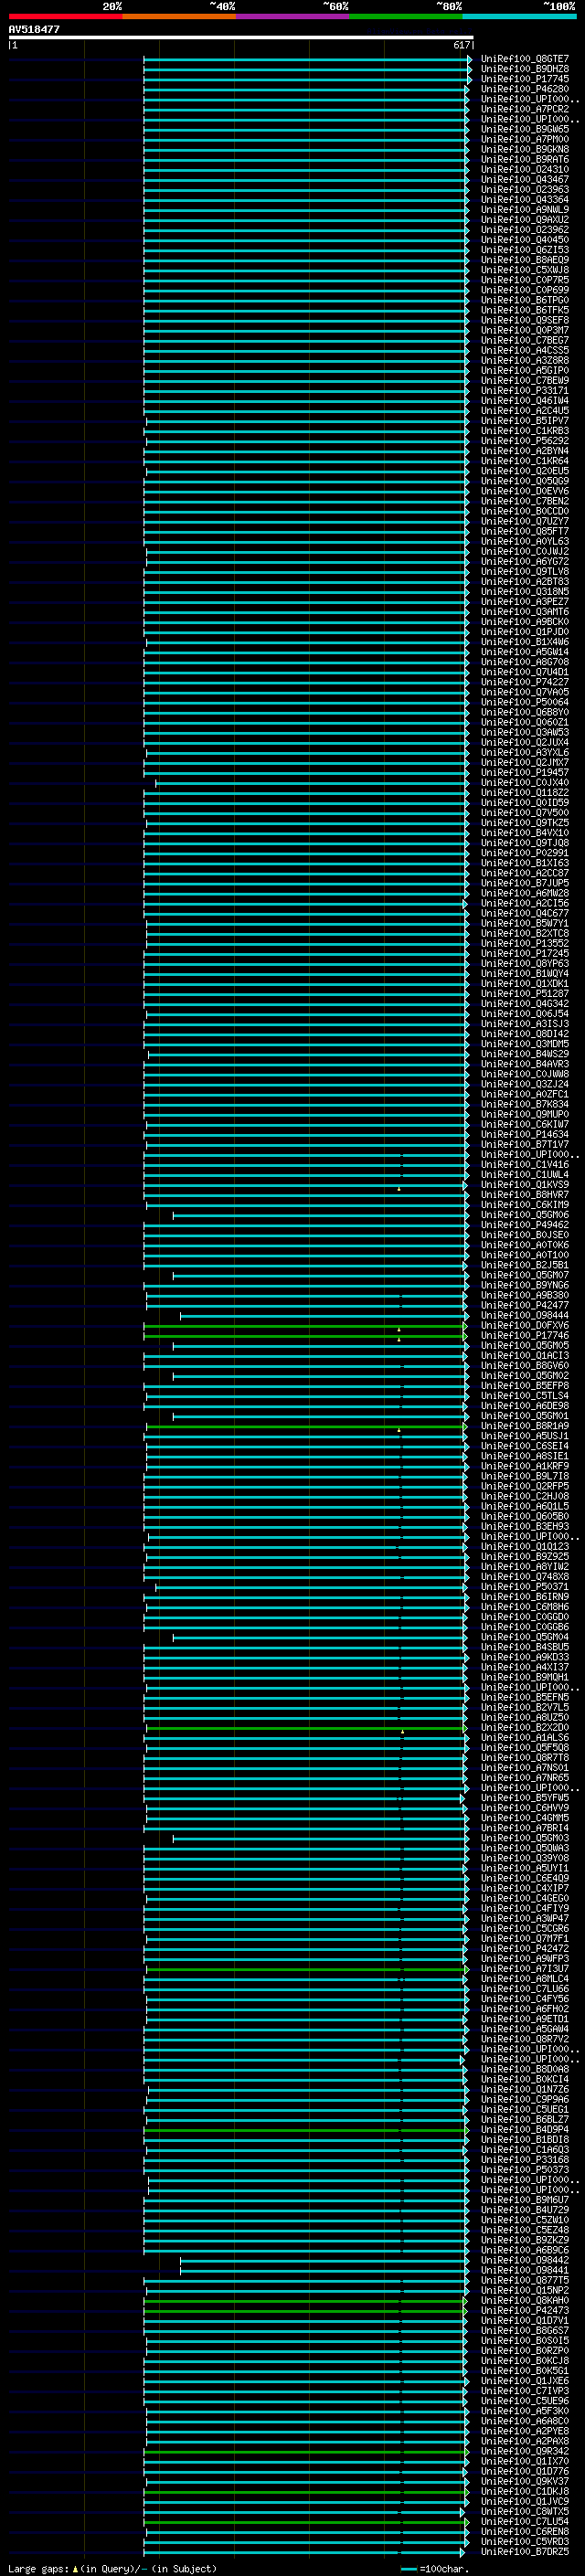Image resolution: width=585 pixels, height=2576 pixels.
Task: Select the UniRef100_B8GV60 label
Action: 524,1366
